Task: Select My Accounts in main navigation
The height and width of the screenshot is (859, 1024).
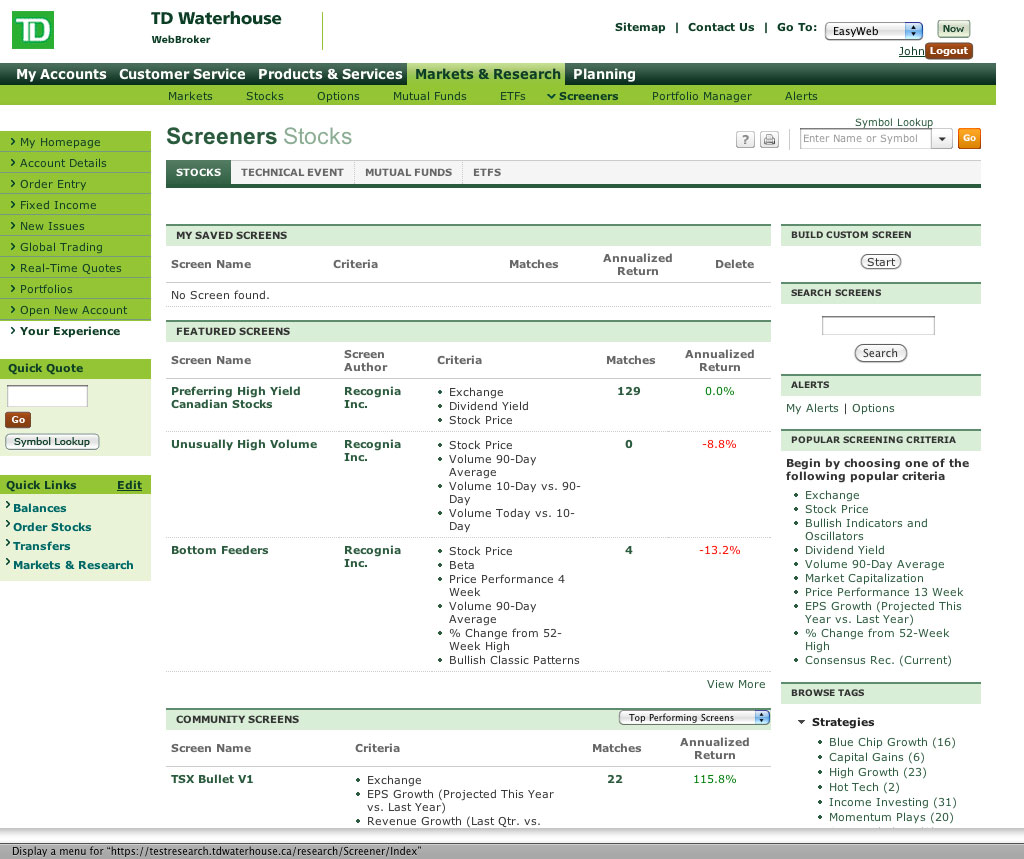Action: [61, 74]
